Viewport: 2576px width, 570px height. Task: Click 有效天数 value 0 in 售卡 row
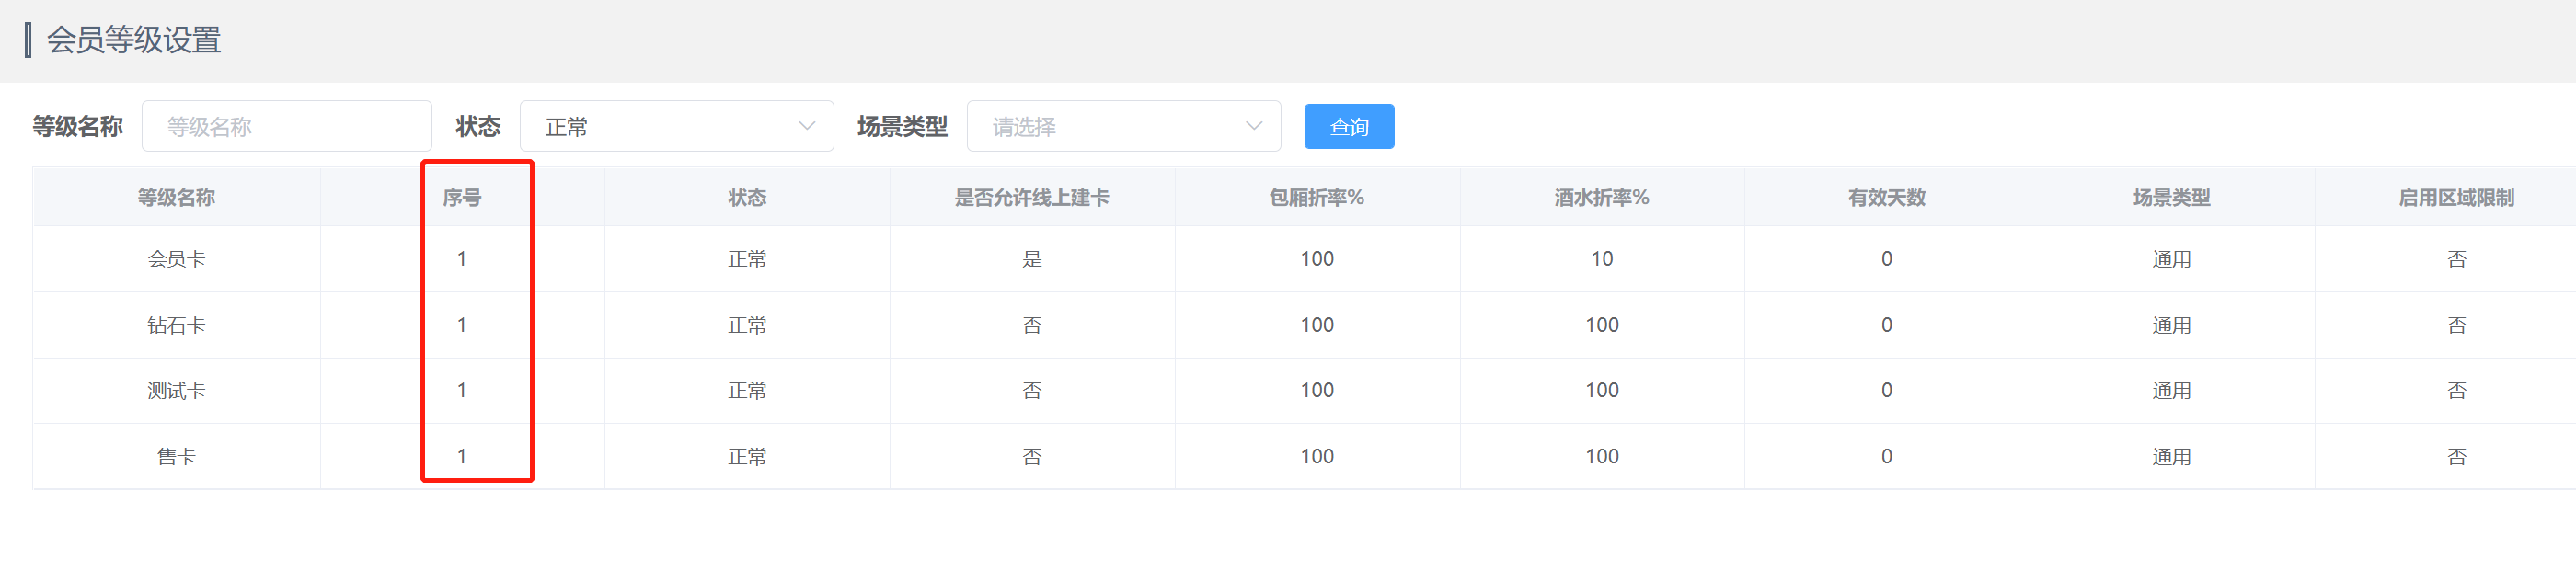[1887, 456]
